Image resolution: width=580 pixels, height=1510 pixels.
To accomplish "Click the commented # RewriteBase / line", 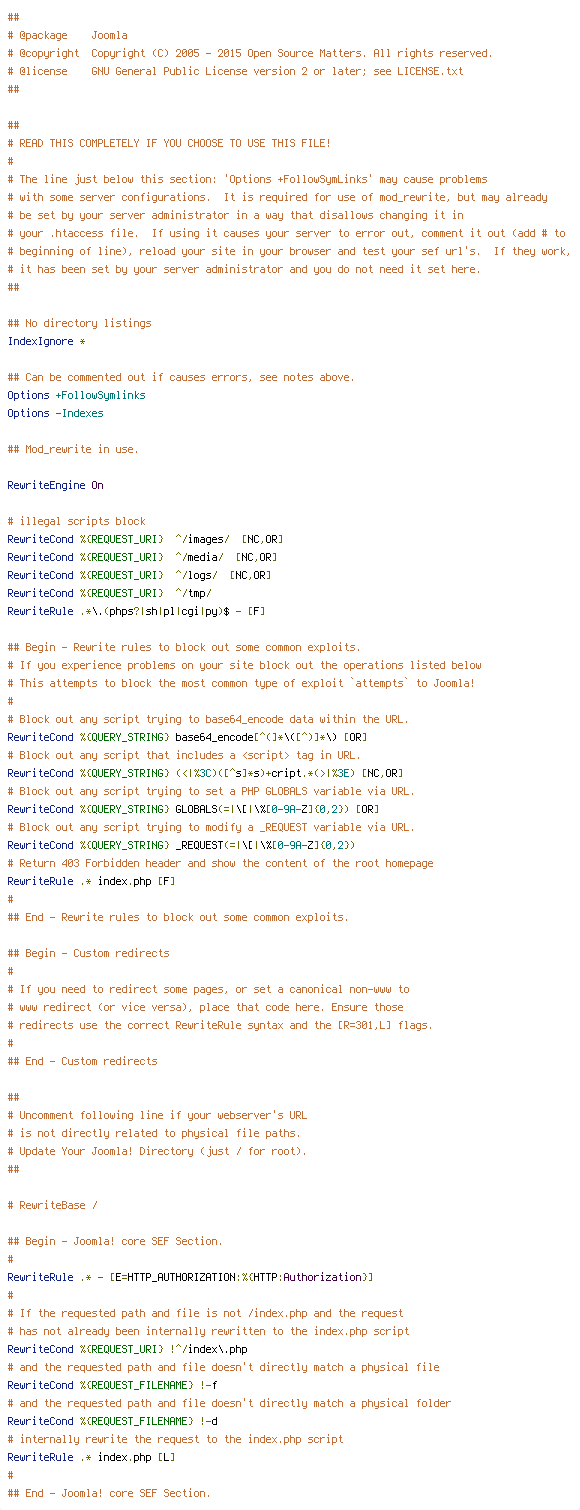I will point(52,1205).
